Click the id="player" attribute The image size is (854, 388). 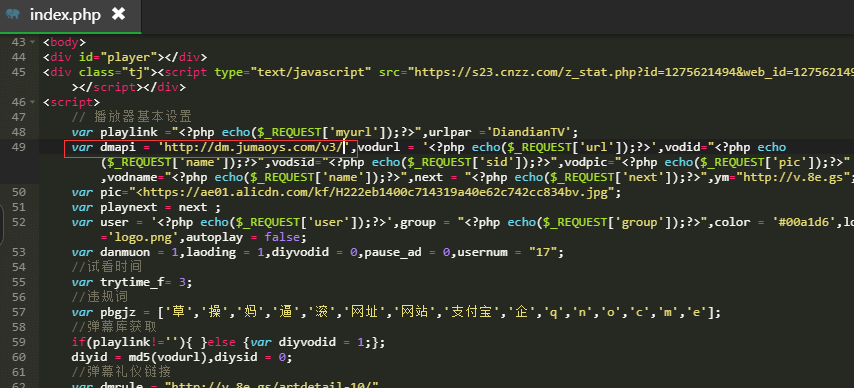pyautogui.click(x=118, y=57)
